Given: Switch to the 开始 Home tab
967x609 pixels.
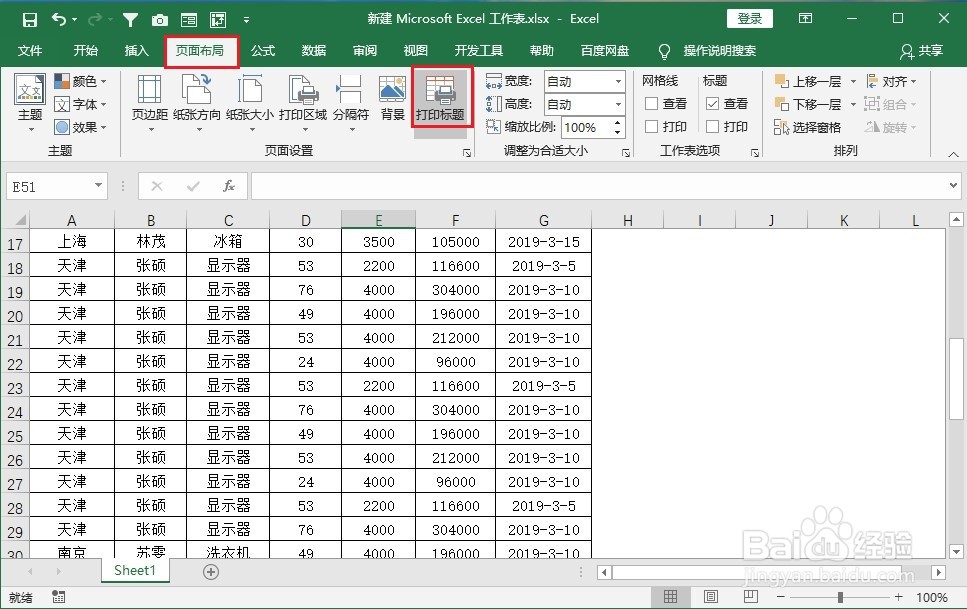Looking at the screenshot, I should tap(86, 51).
